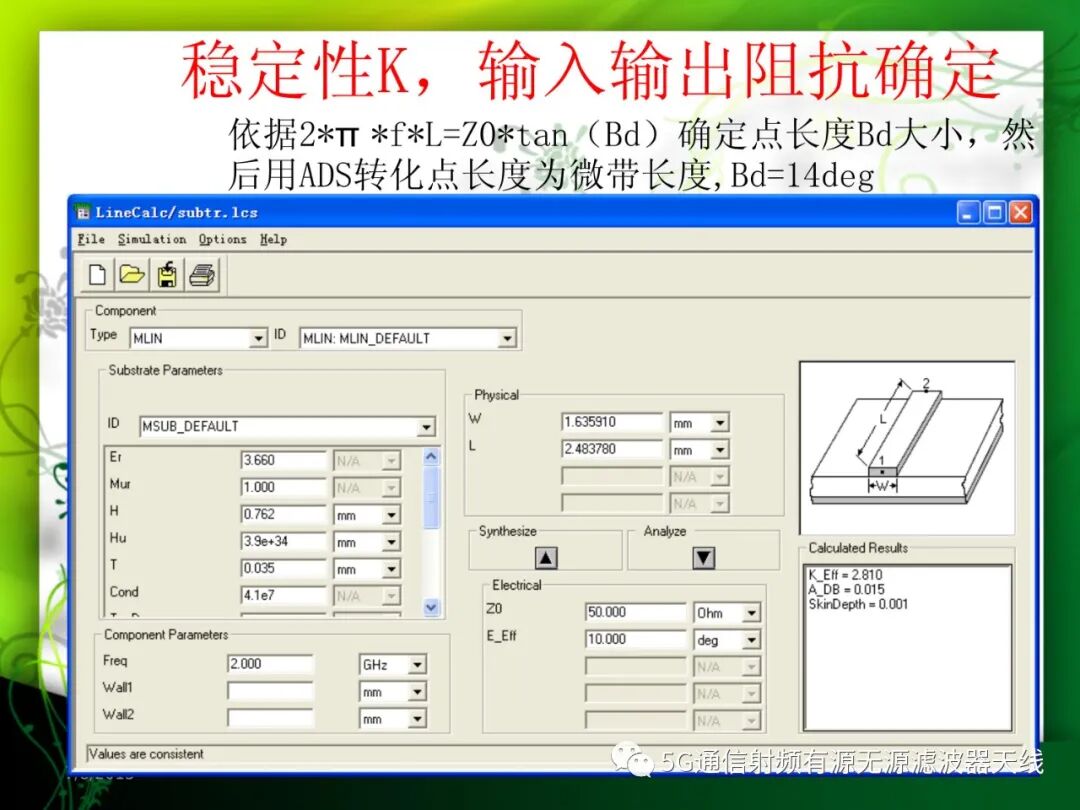This screenshot has width=1080, height=810.
Task: Open the Freq GHz unit dropdown
Action: (417, 665)
